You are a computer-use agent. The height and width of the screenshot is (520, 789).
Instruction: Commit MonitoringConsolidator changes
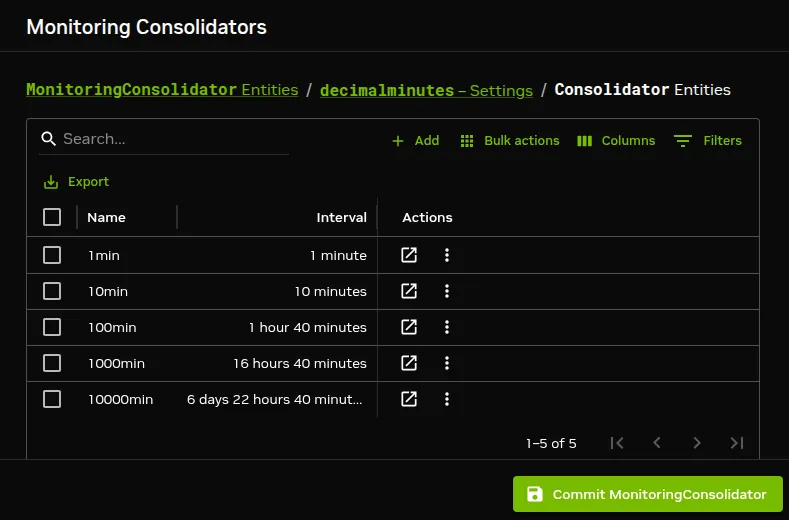tap(648, 494)
